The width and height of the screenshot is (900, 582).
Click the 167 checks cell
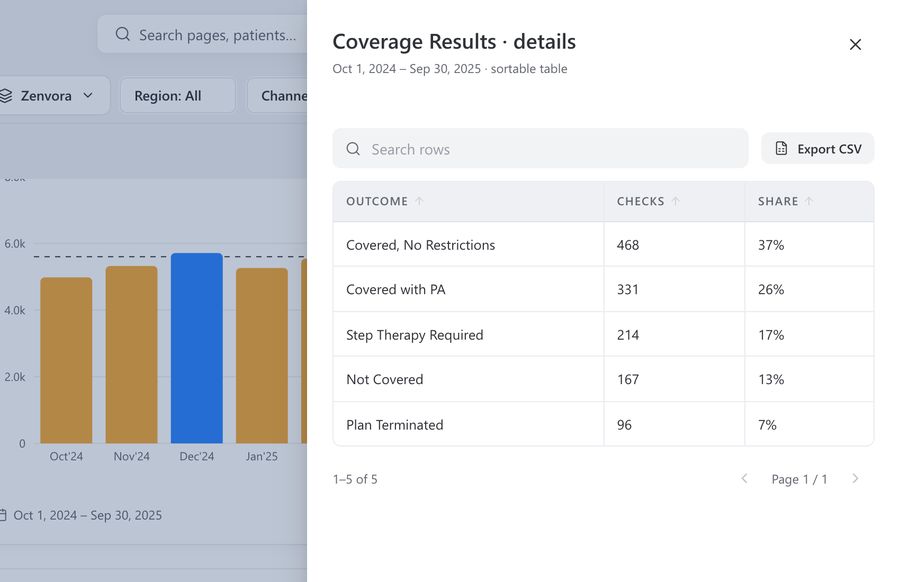[674, 379]
